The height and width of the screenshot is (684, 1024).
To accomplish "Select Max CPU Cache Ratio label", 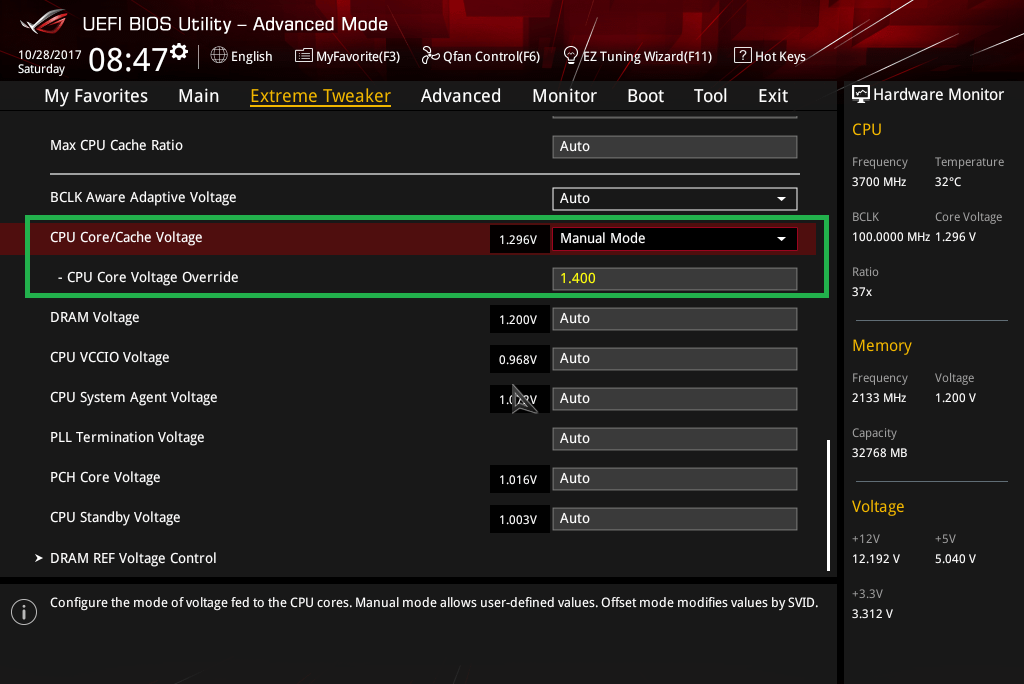I will (116, 145).
